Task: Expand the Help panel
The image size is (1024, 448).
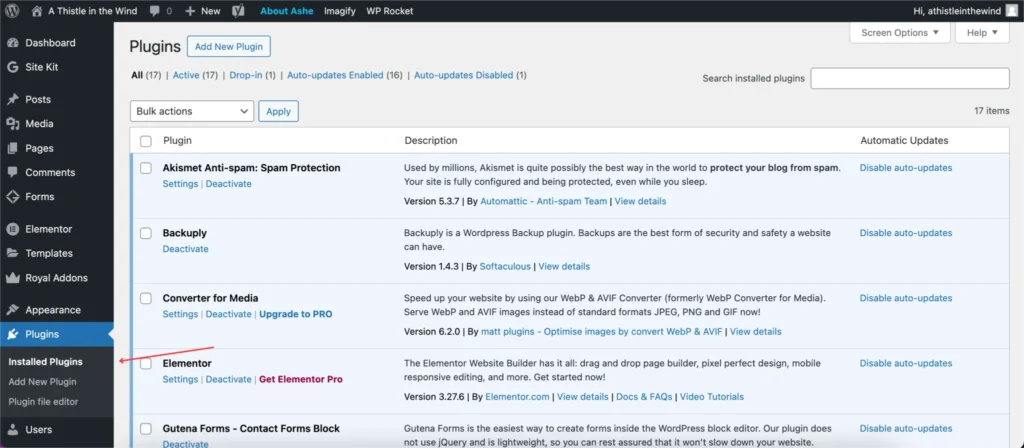Action: pyautogui.click(x=982, y=33)
